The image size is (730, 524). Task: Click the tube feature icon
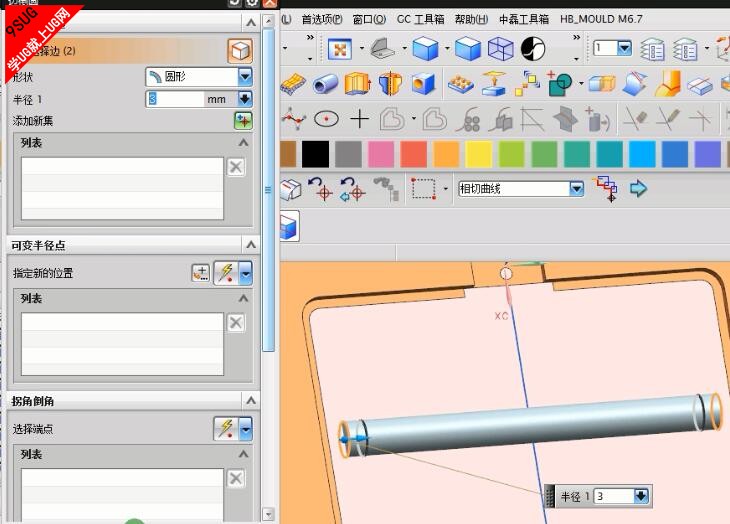tap(325, 85)
